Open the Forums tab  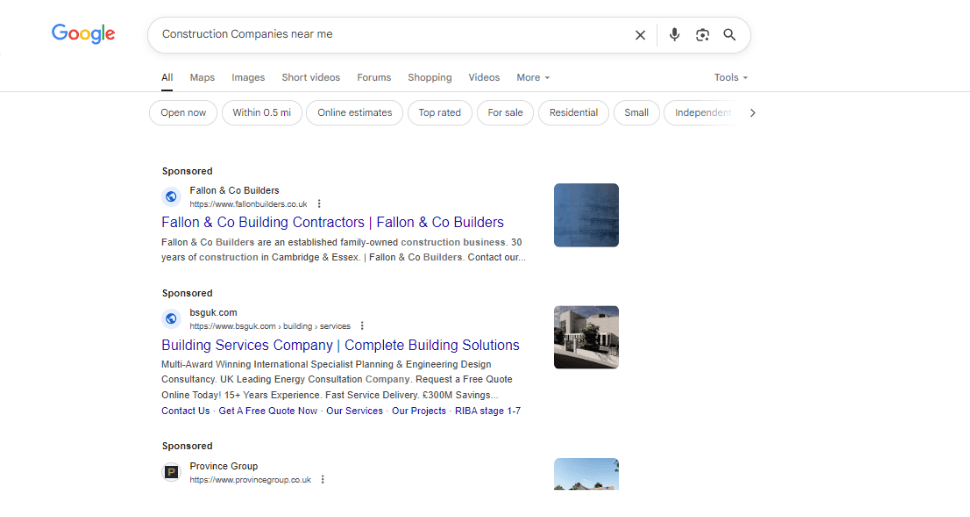click(374, 77)
